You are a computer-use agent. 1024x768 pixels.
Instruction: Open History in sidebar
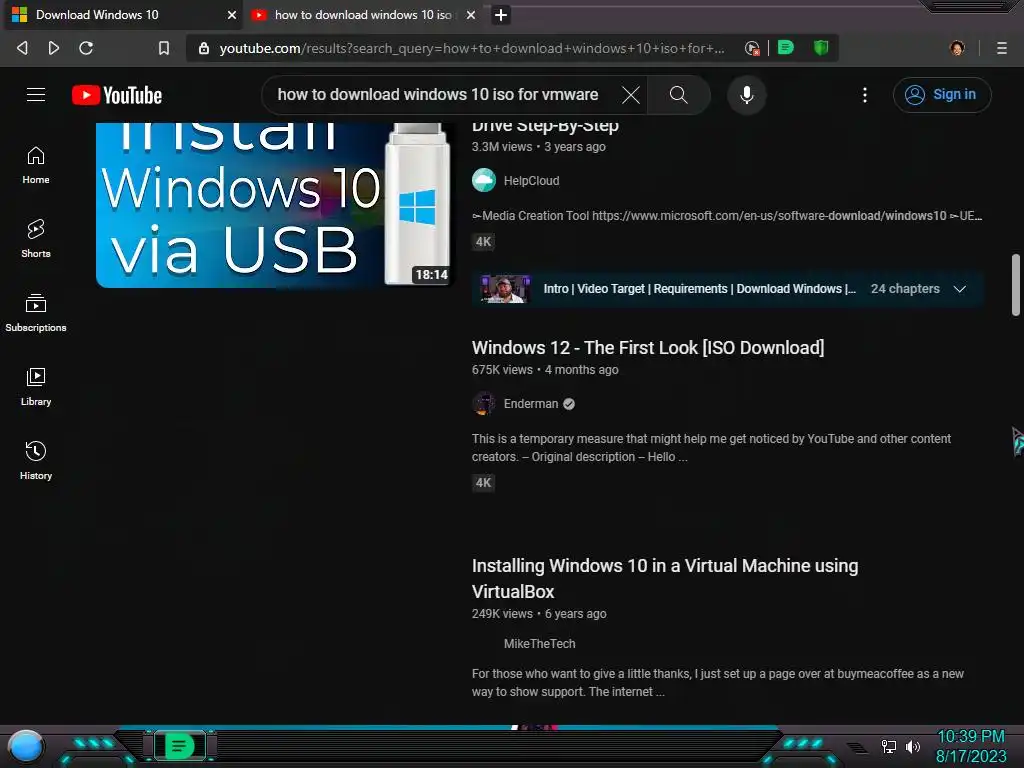[36, 460]
